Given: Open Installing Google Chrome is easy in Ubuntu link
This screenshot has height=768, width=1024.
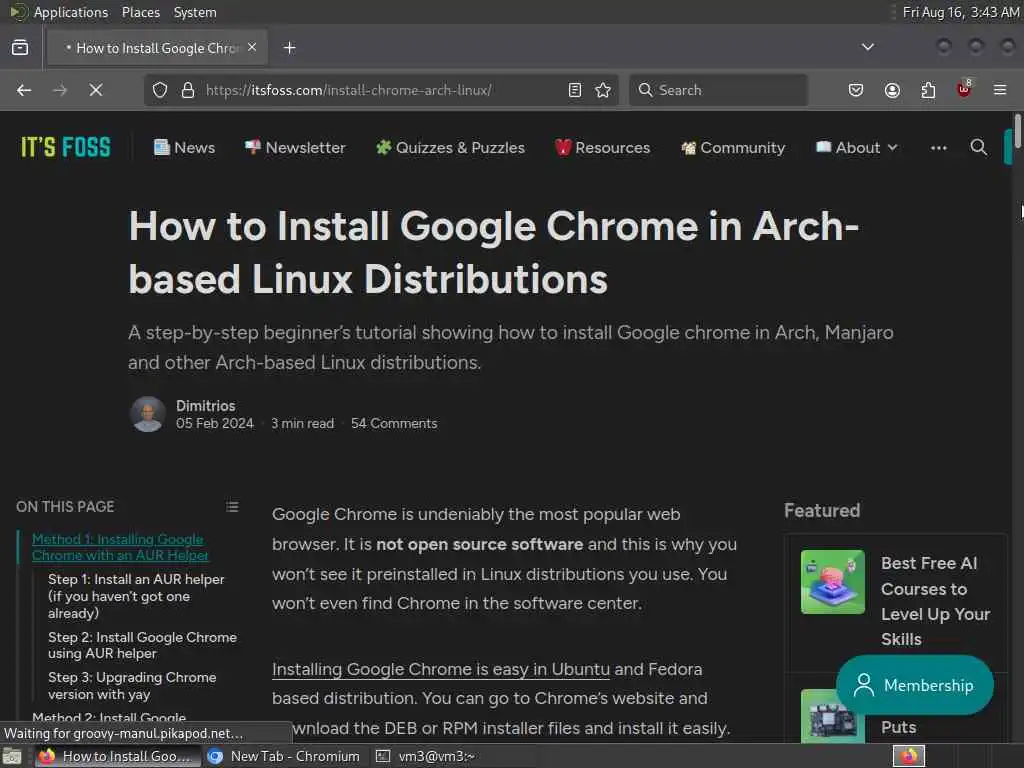Looking at the screenshot, I should (x=441, y=669).
